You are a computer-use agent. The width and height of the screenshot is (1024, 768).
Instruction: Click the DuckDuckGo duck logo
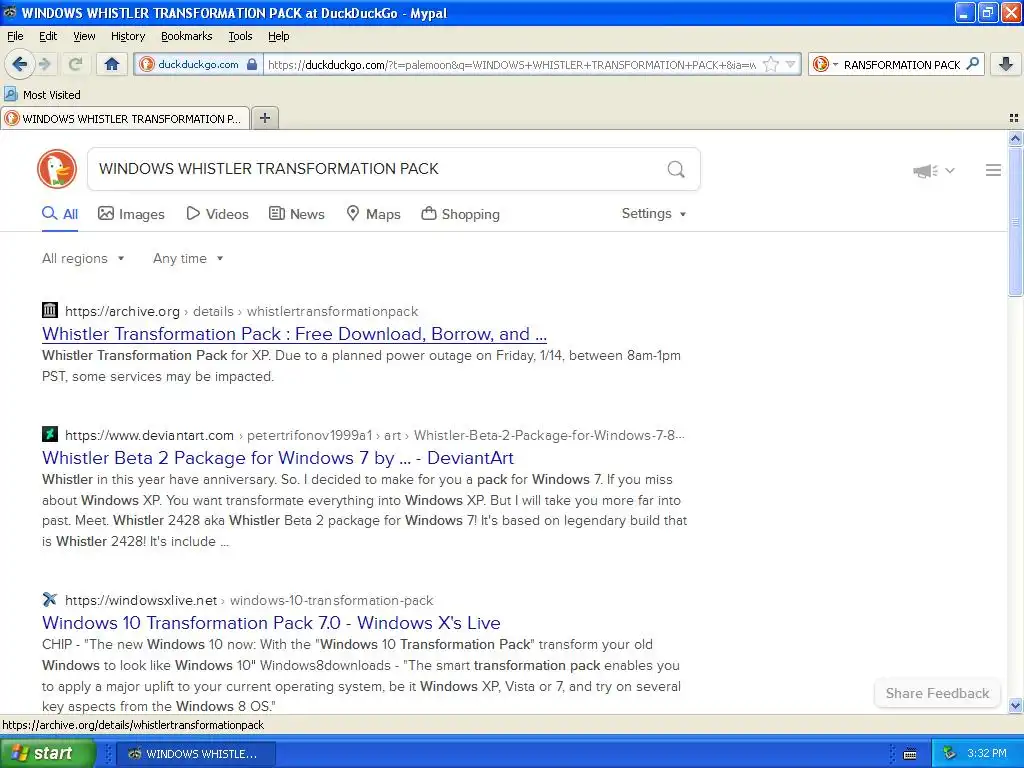point(57,169)
